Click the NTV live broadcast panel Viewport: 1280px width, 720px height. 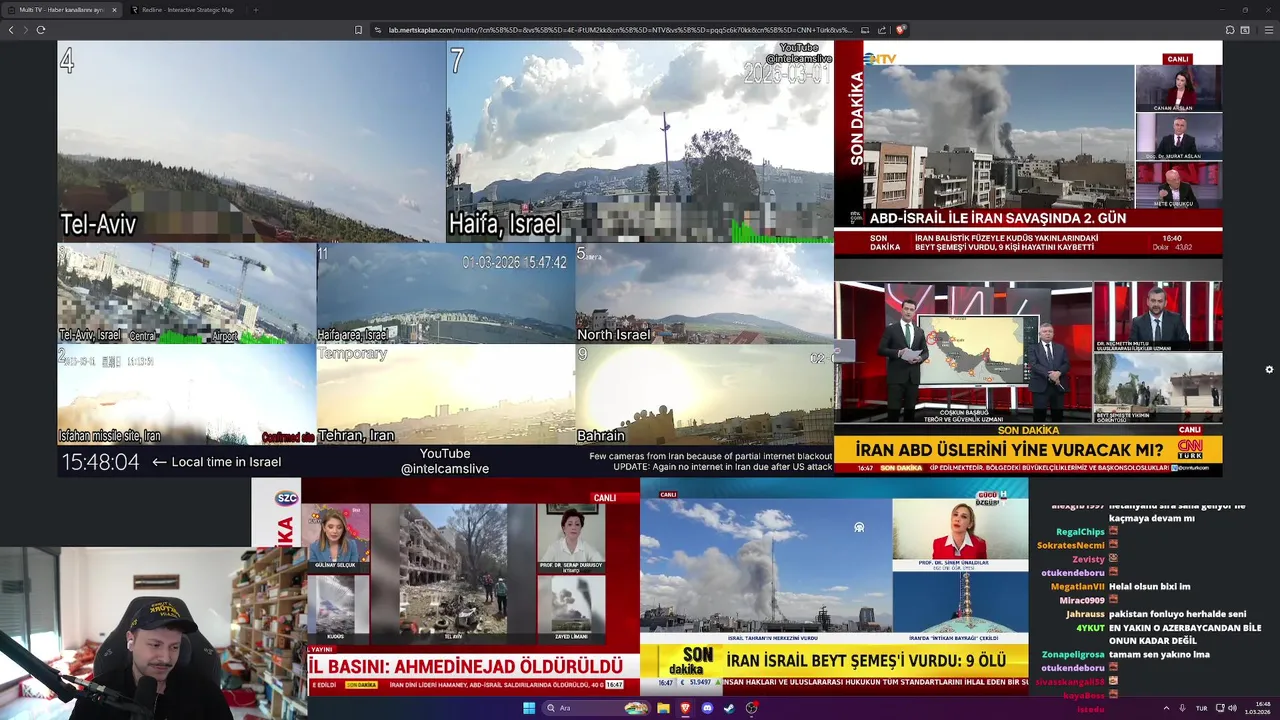(1029, 148)
